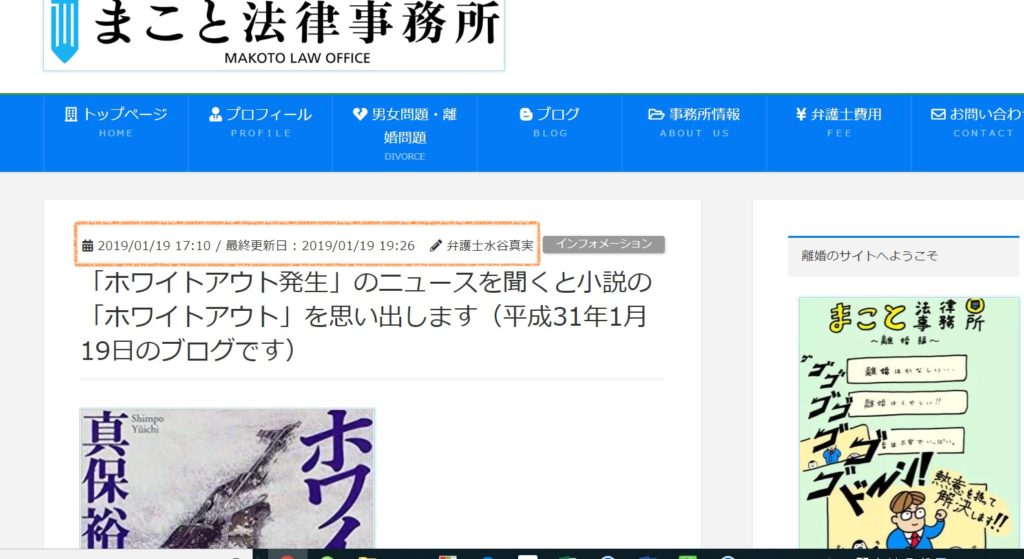This screenshot has width=1024, height=559.
Task: Click the 最終更新日:2019/01/19 19:26 text
Action: pyautogui.click(x=320, y=246)
